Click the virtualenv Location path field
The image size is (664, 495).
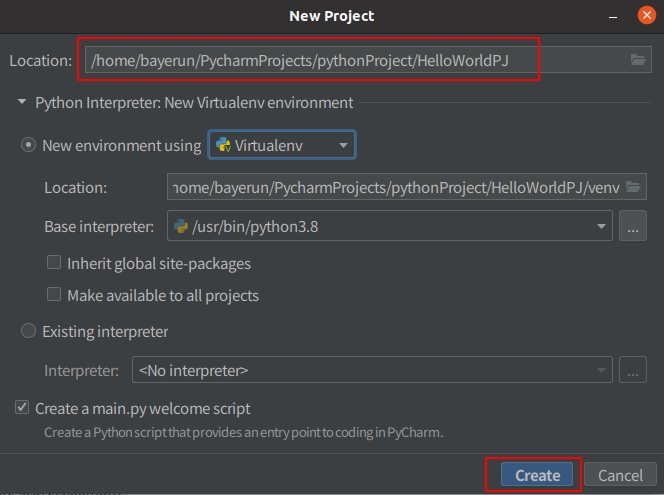[395, 187]
